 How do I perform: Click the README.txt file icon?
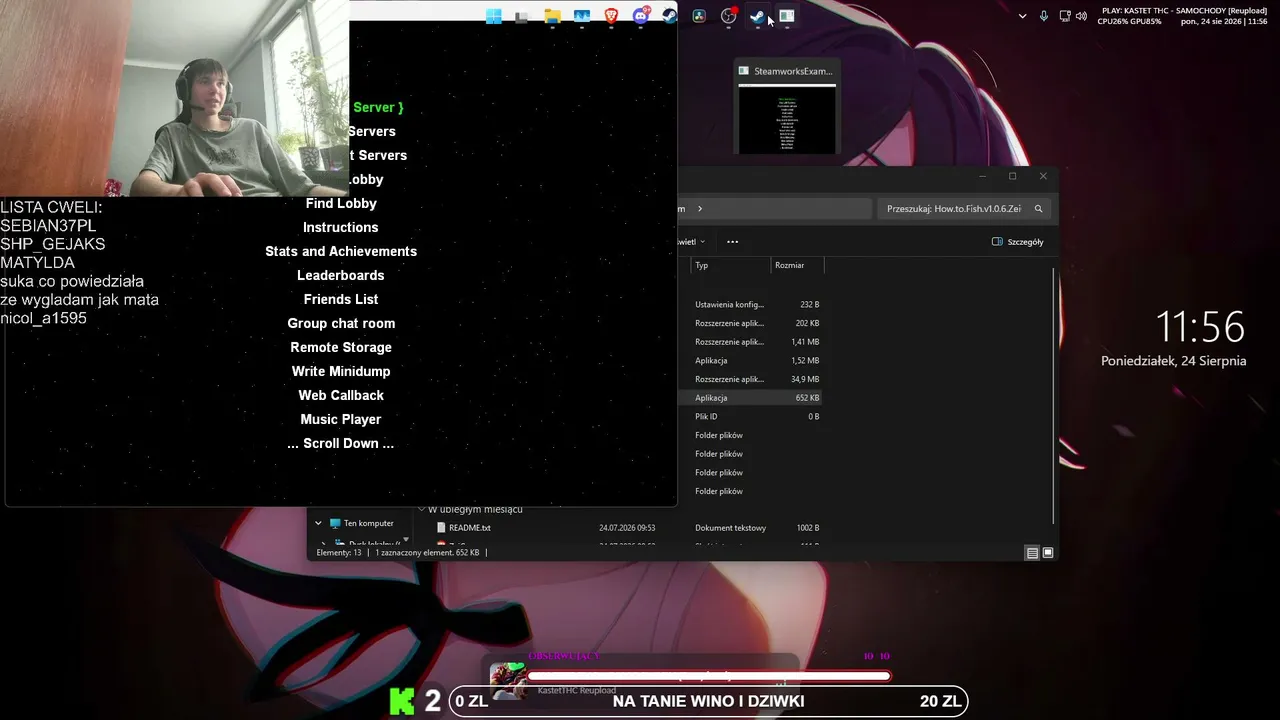click(441, 528)
